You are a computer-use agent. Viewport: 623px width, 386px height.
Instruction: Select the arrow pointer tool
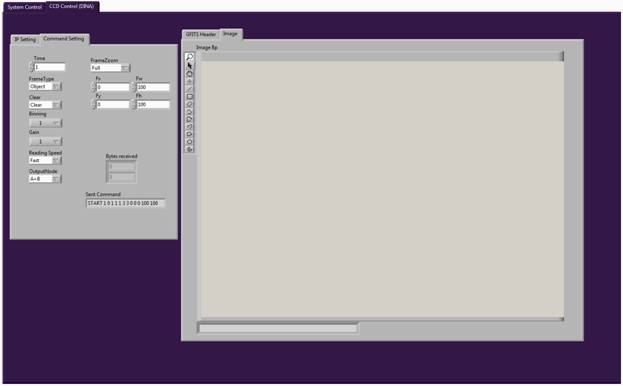tap(190, 66)
